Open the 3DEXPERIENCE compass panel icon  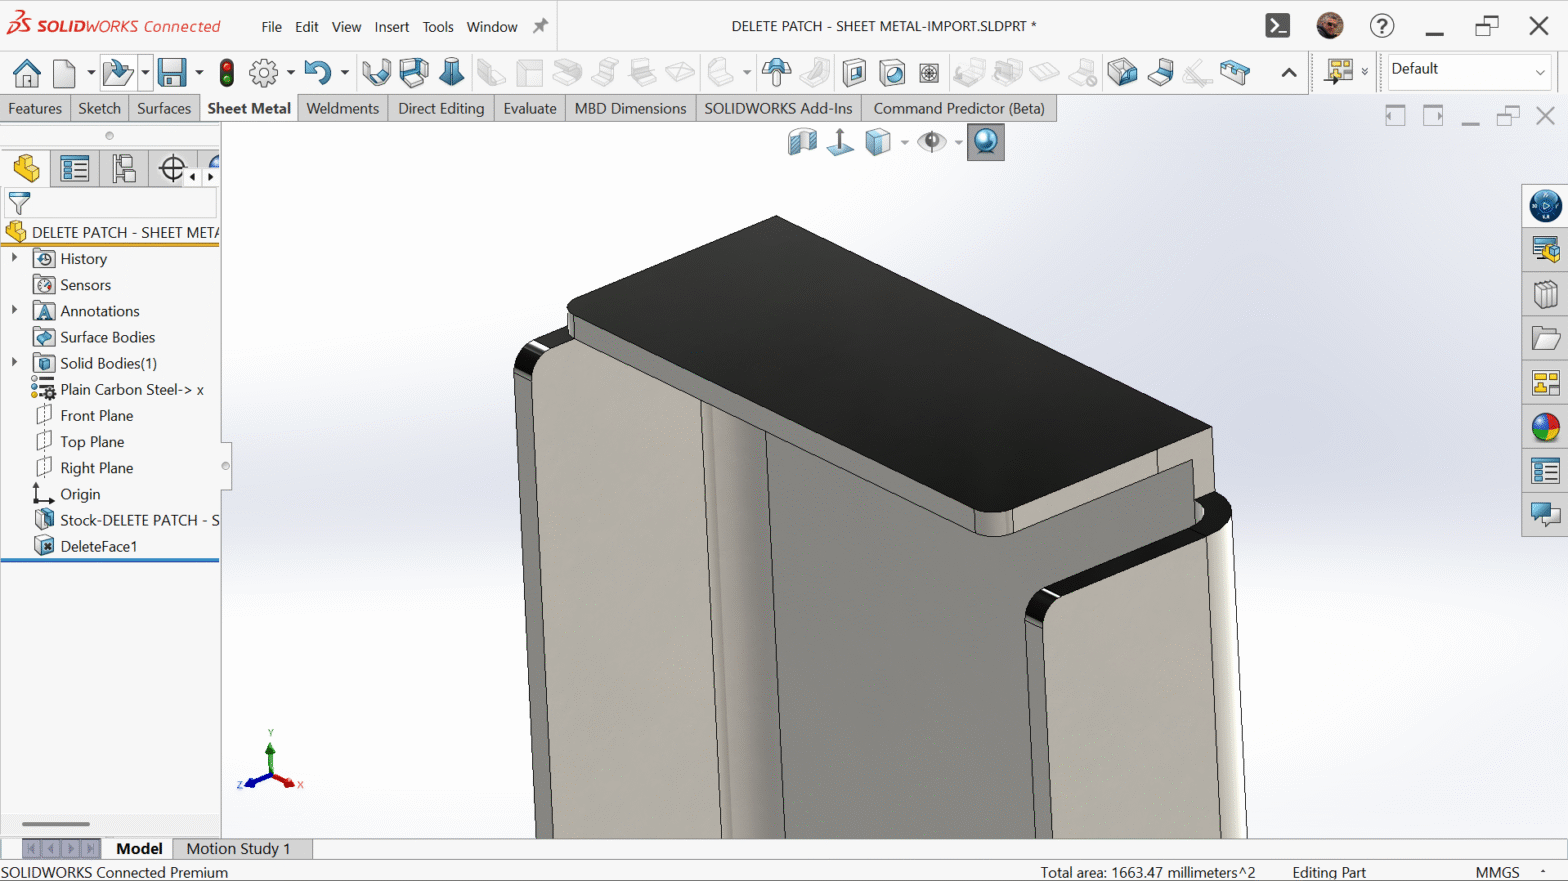click(x=1545, y=206)
